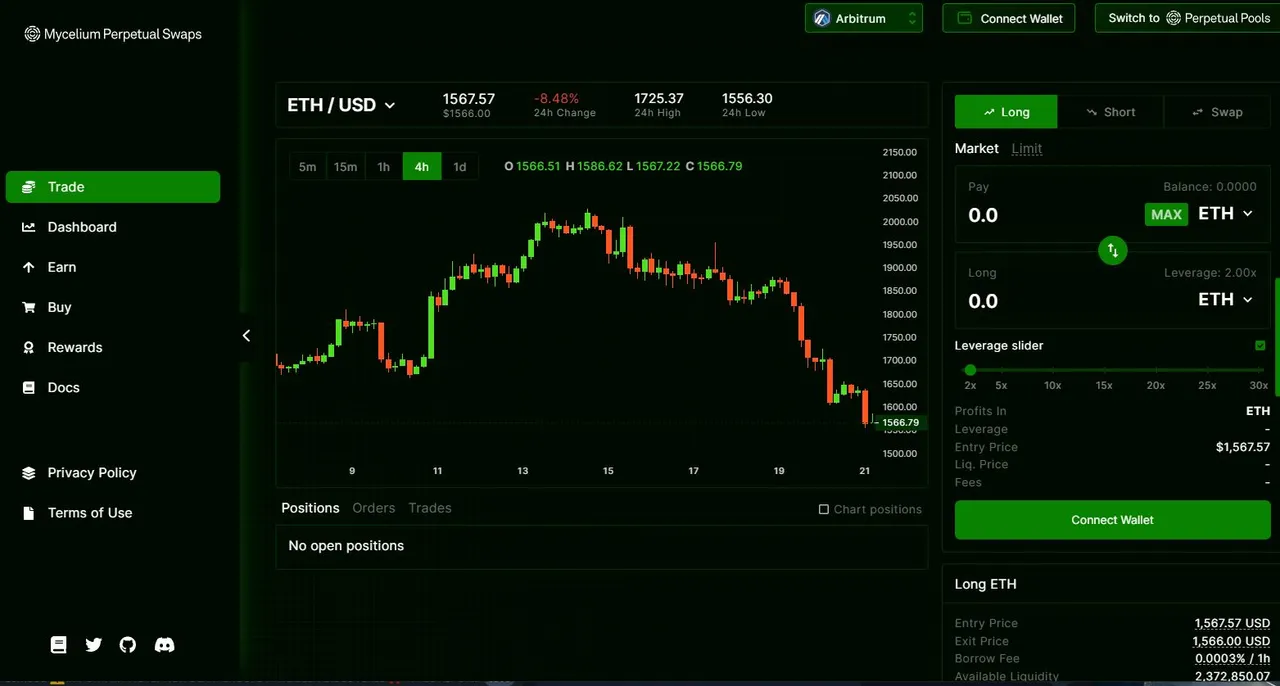Click the No open positions message

click(346, 546)
